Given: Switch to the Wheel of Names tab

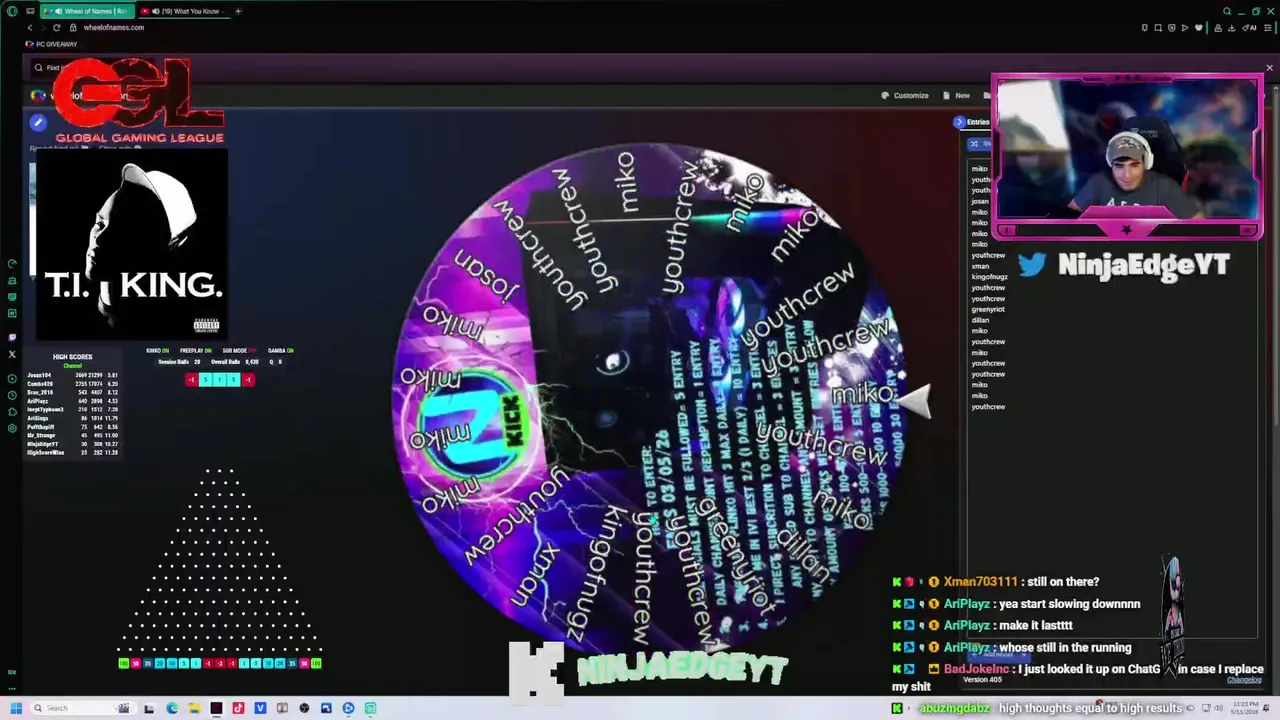Looking at the screenshot, I should tap(87, 11).
